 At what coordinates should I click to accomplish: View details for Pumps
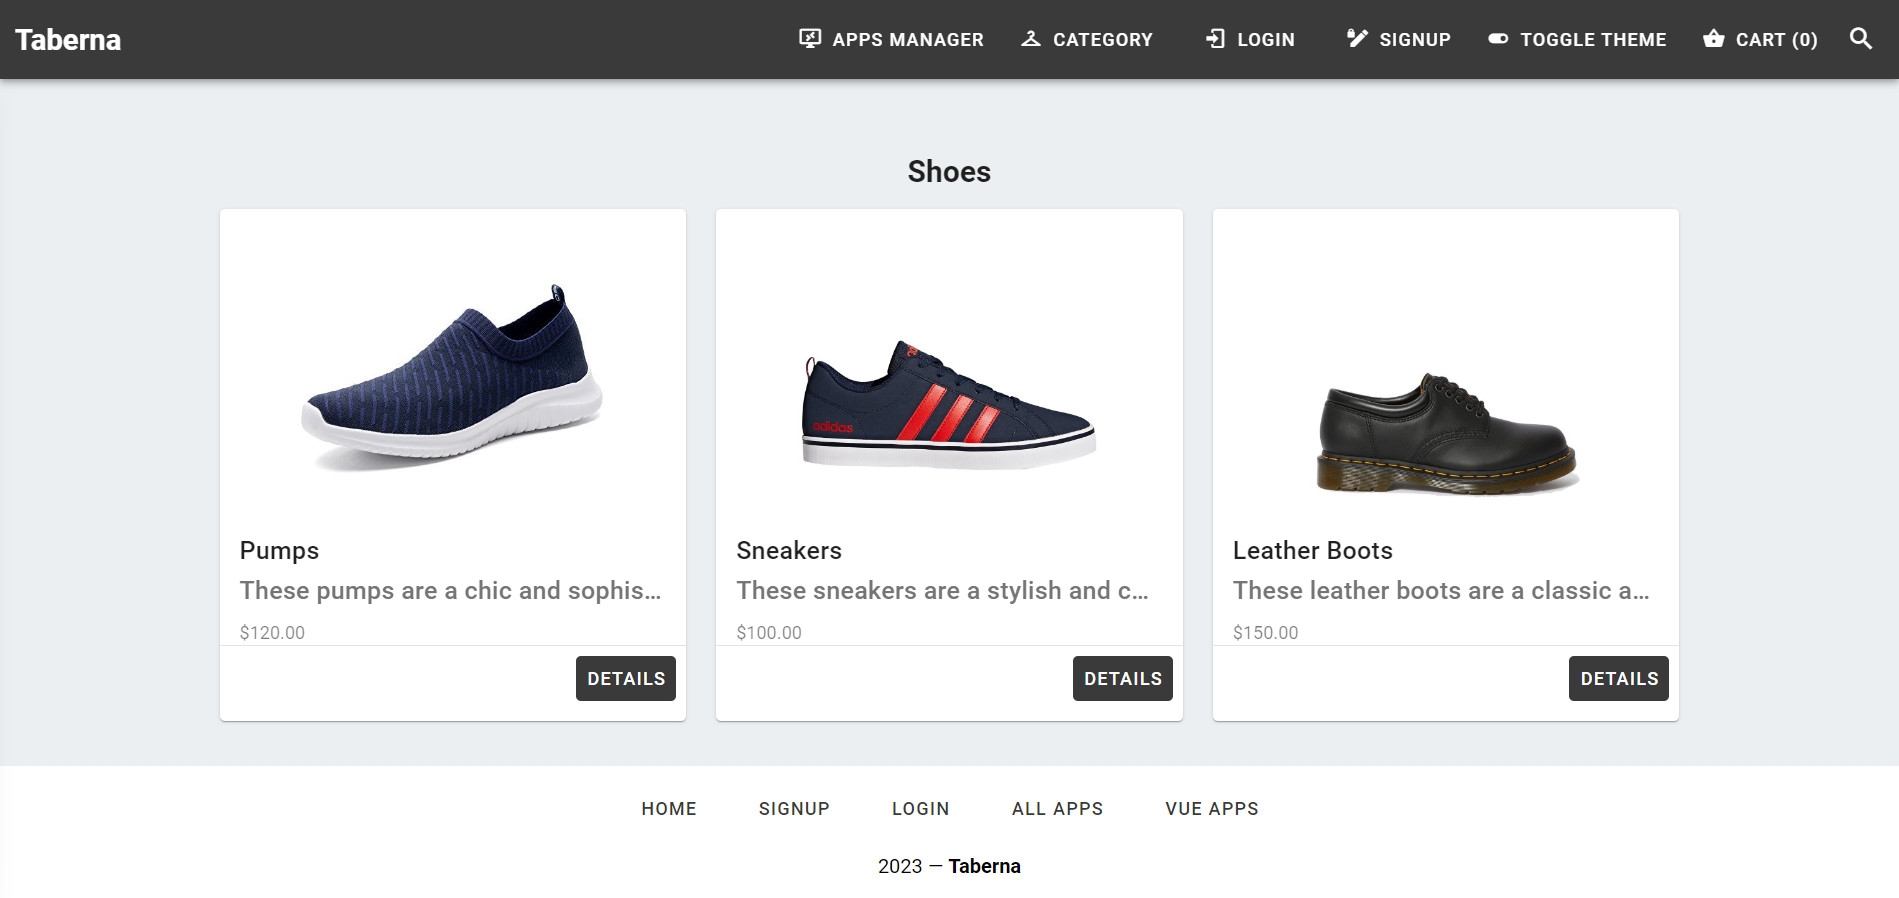(x=625, y=678)
